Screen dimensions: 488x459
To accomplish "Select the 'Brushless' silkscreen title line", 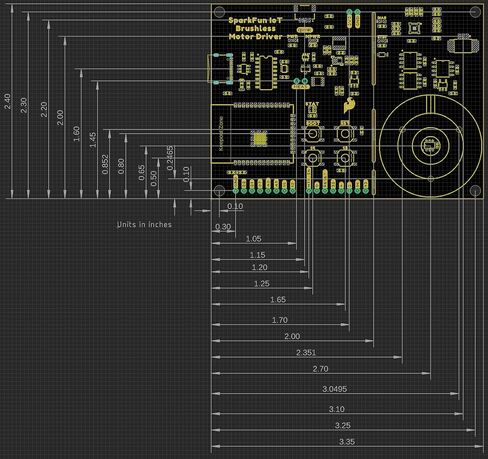I will point(256,28).
